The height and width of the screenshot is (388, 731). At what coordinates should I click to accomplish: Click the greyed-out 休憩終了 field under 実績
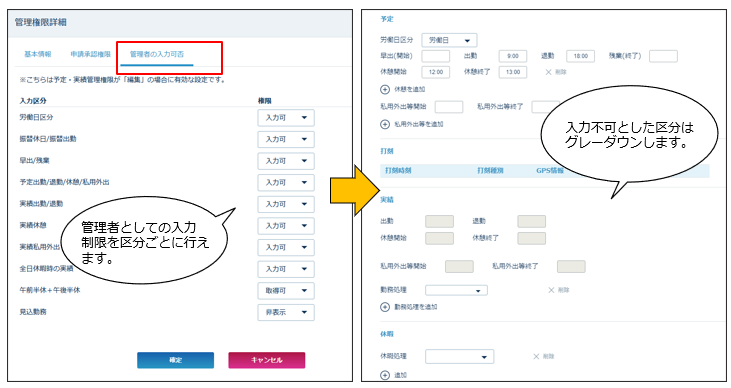tap(531, 238)
